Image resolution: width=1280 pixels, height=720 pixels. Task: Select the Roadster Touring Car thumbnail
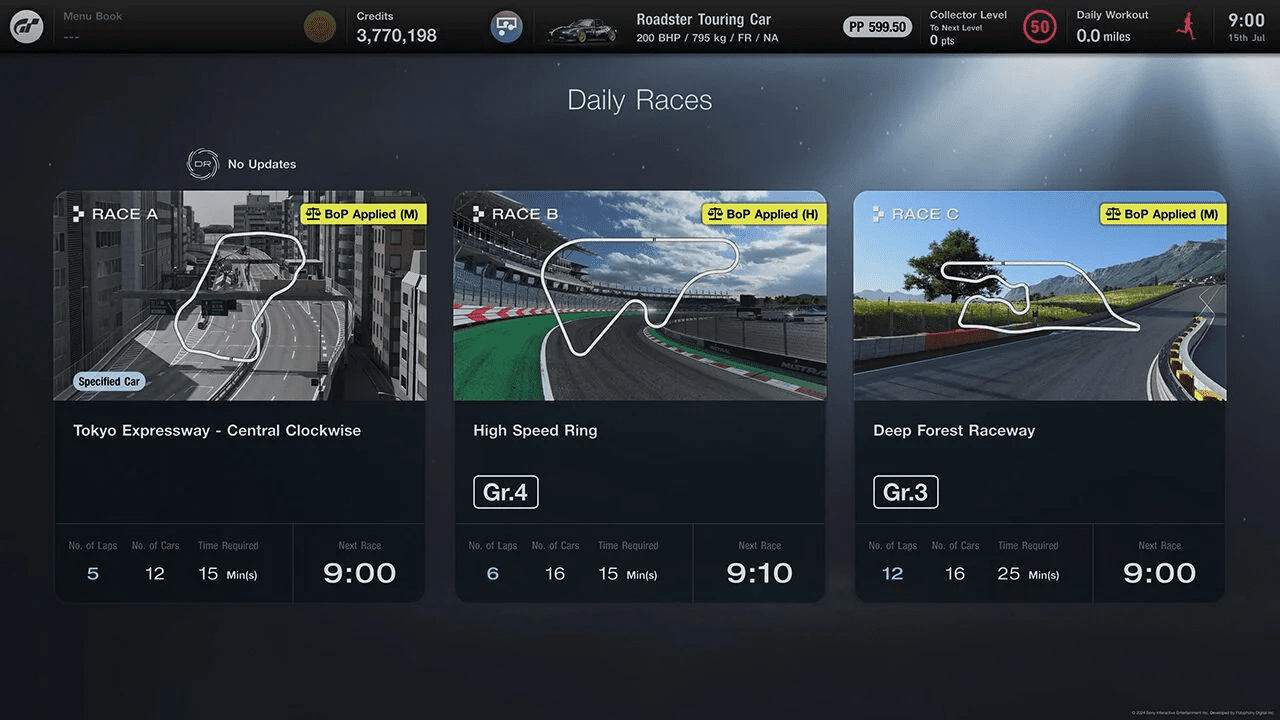(582, 30)
